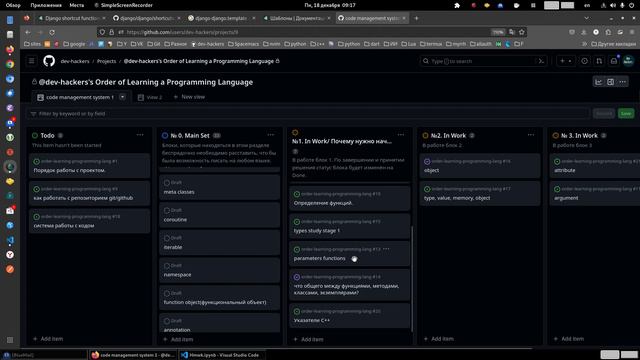Open the Todo column options menu
640x360 pixels.
point(140,135)
